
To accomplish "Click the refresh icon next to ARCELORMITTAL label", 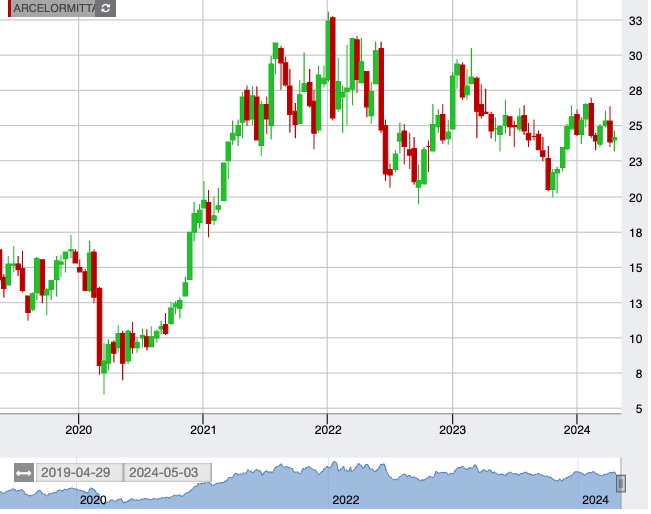I will pos(105,8).
